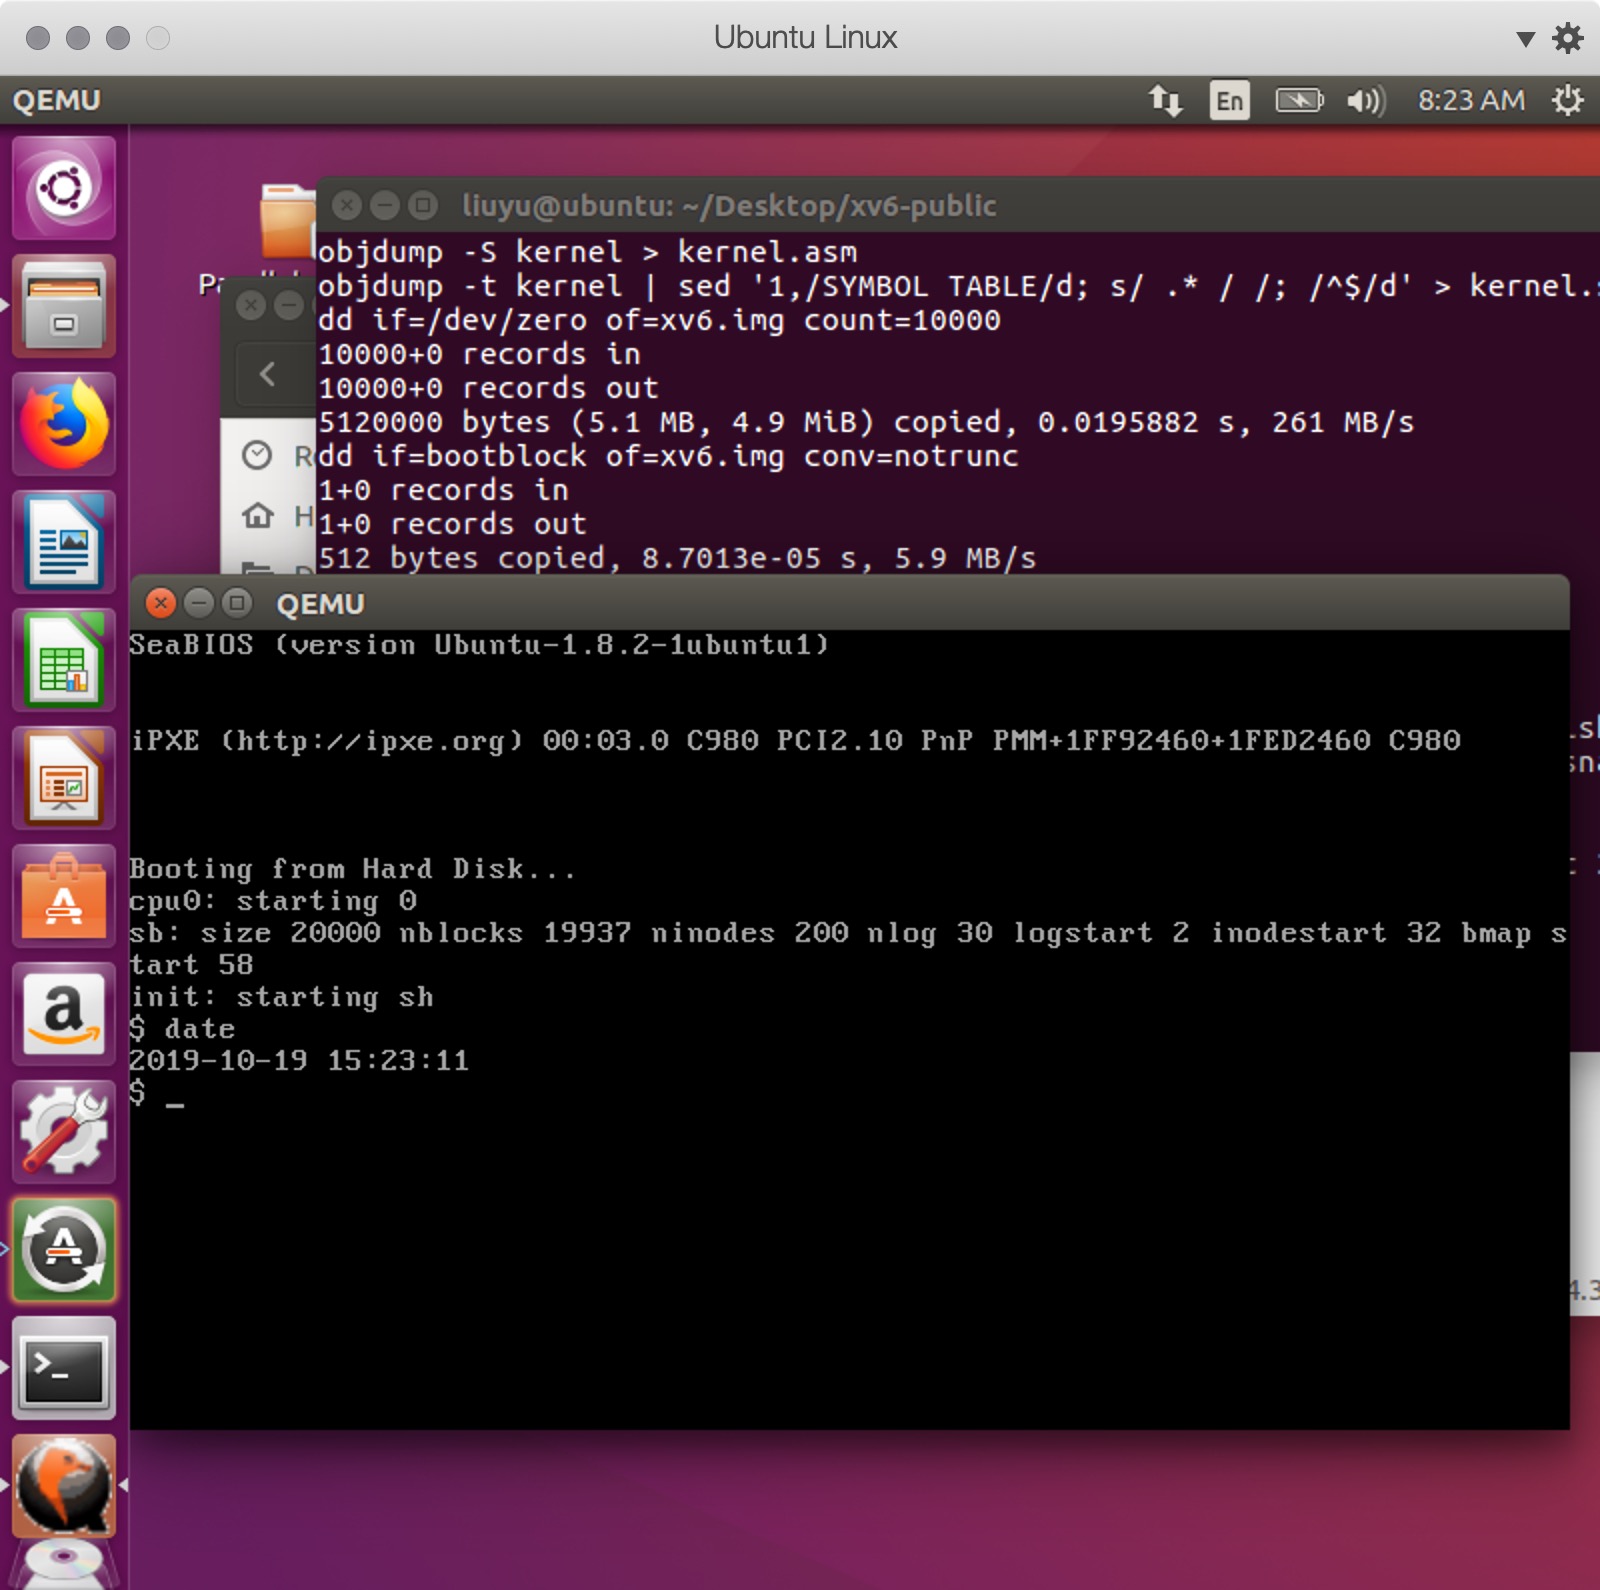Image resolution: width=1600 pixels, height=1590 pixels.
Task: Click the volume icon in the panel
Action: [1366, 100]
